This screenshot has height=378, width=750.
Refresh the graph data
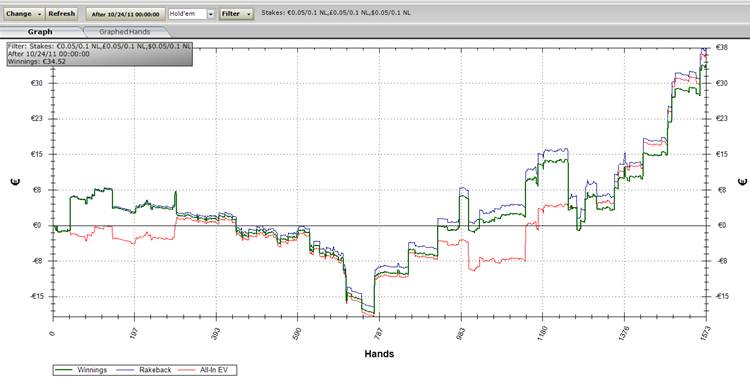point(62,14)
